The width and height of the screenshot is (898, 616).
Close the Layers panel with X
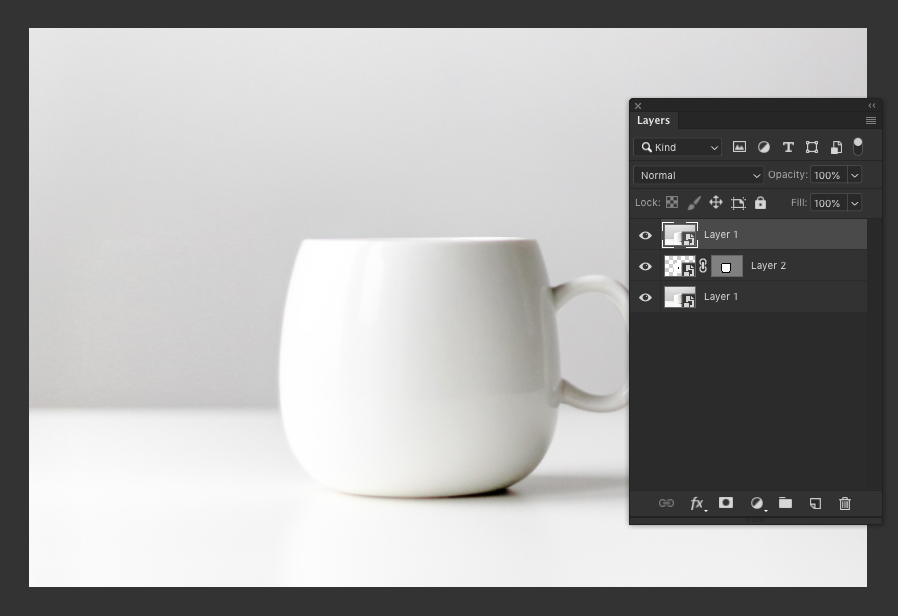[638, 106]
